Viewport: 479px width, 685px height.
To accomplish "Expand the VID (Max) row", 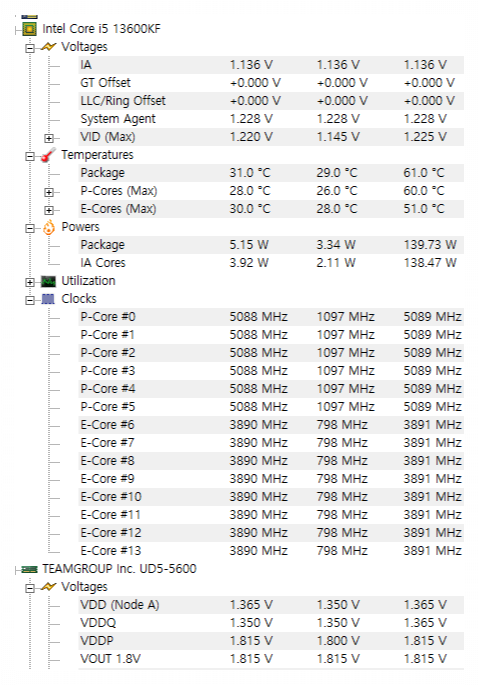I will pyautogui.click(x=49, y=138).
